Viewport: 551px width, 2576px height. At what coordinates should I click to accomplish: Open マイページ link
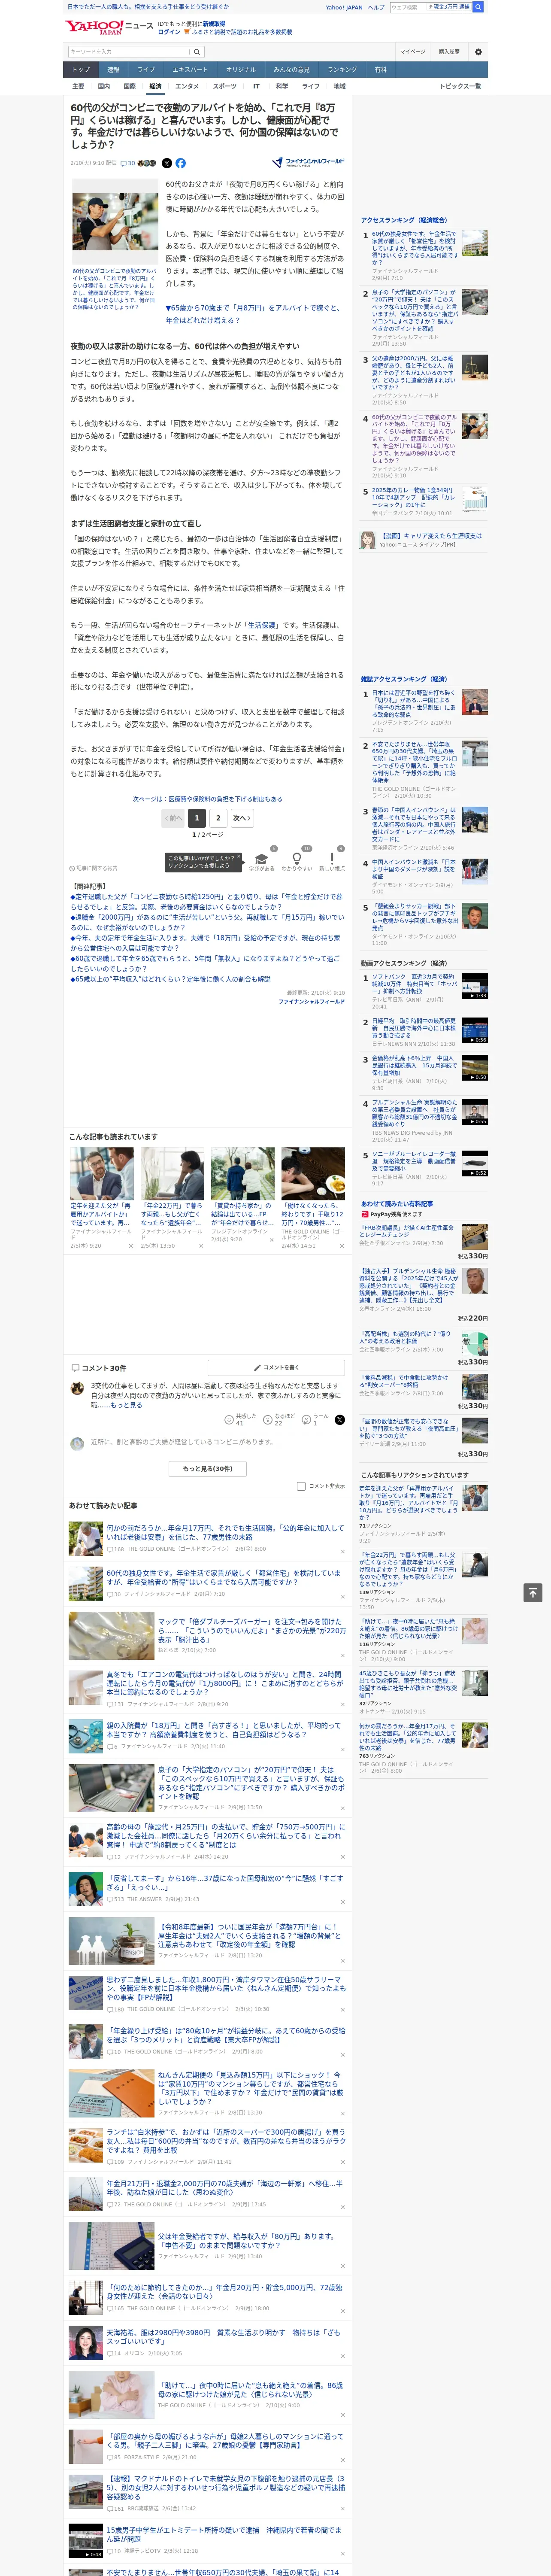coord(412,51)
